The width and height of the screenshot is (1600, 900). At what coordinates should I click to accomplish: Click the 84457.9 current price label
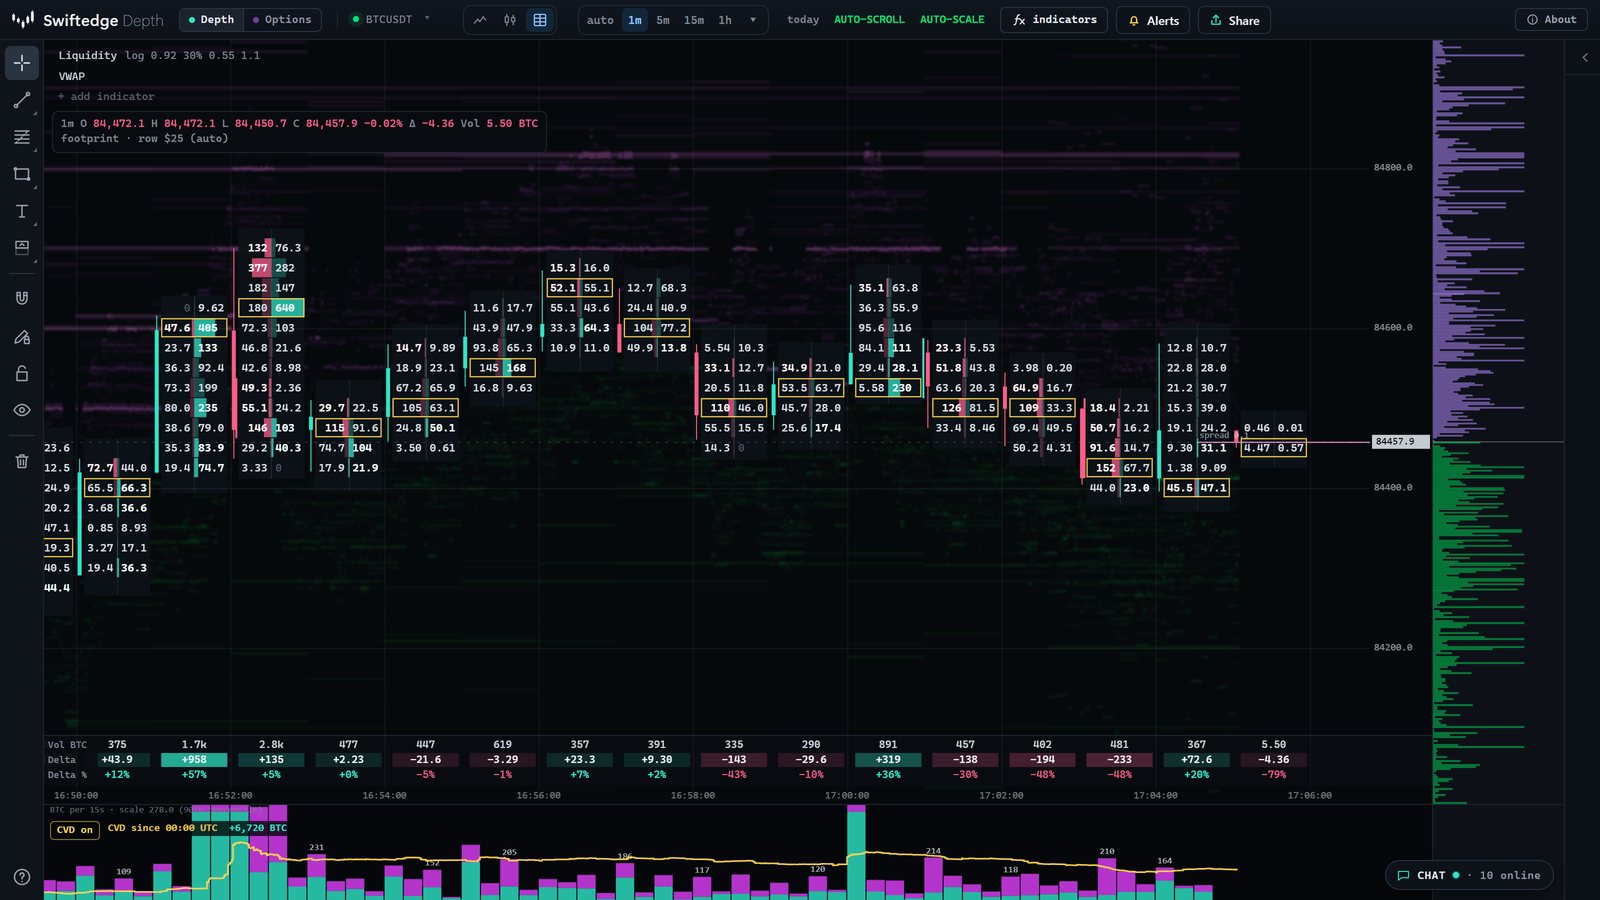pos(1399,441)
